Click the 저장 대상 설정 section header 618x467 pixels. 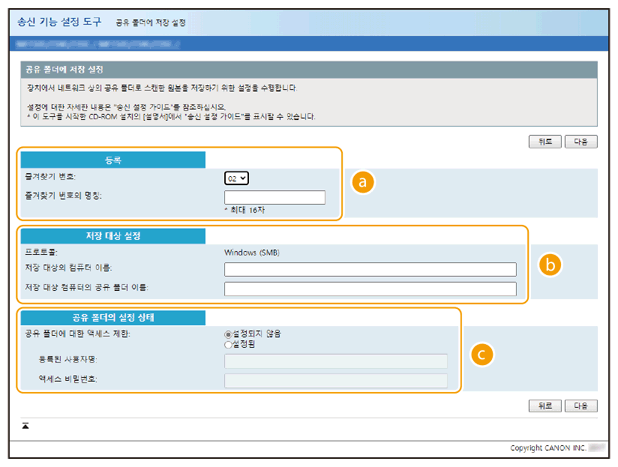click(113, 236)
